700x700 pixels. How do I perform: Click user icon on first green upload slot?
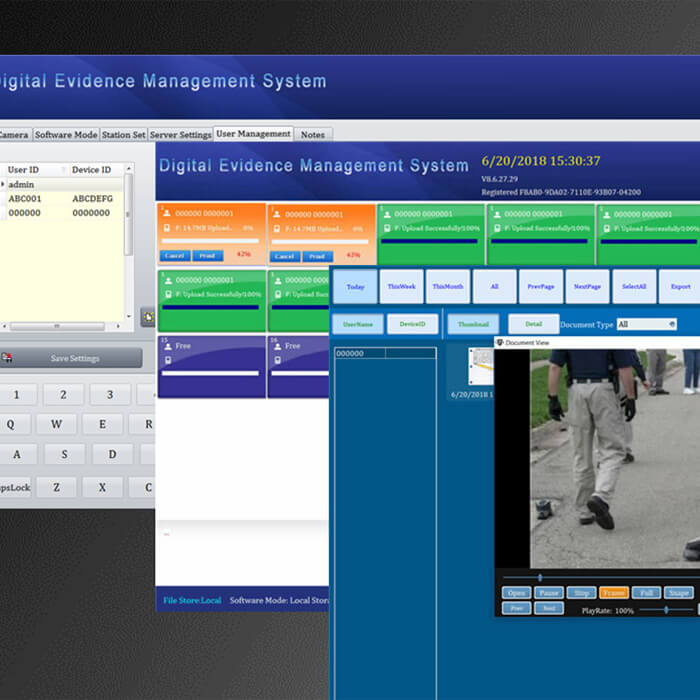(x=387, y=213)
